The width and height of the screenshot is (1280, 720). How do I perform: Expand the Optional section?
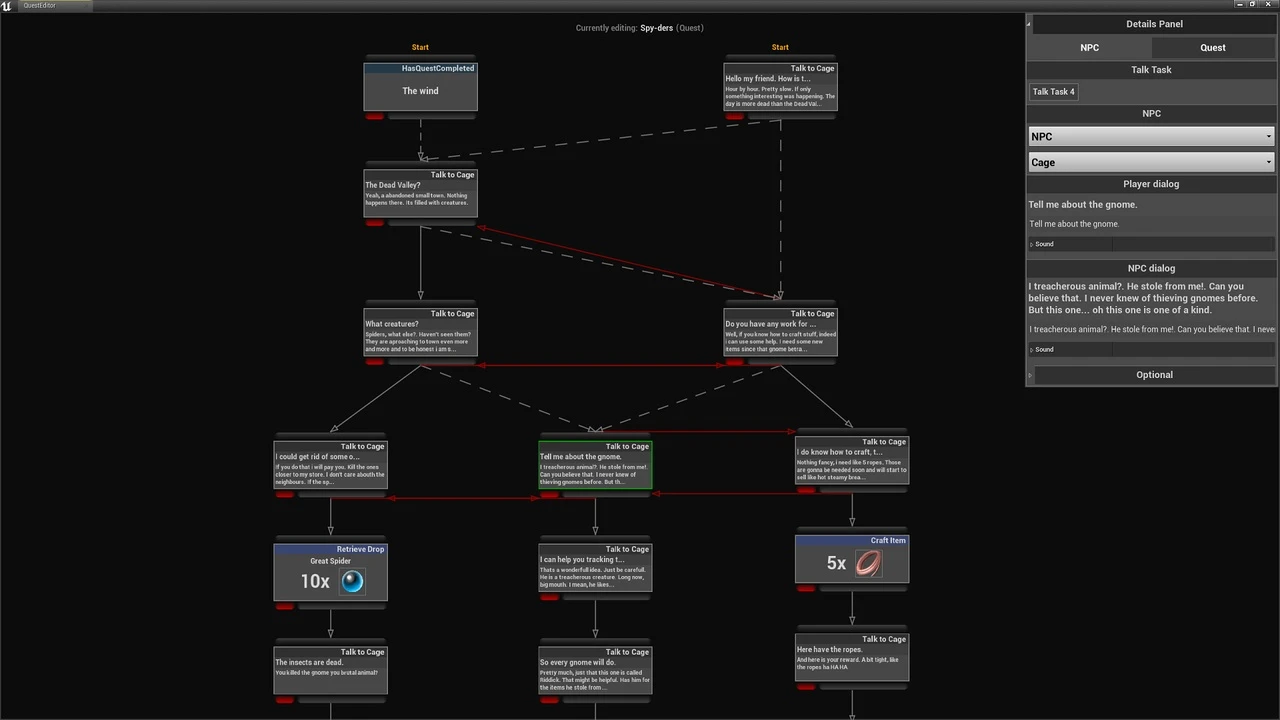click(x=1153, y=375)
